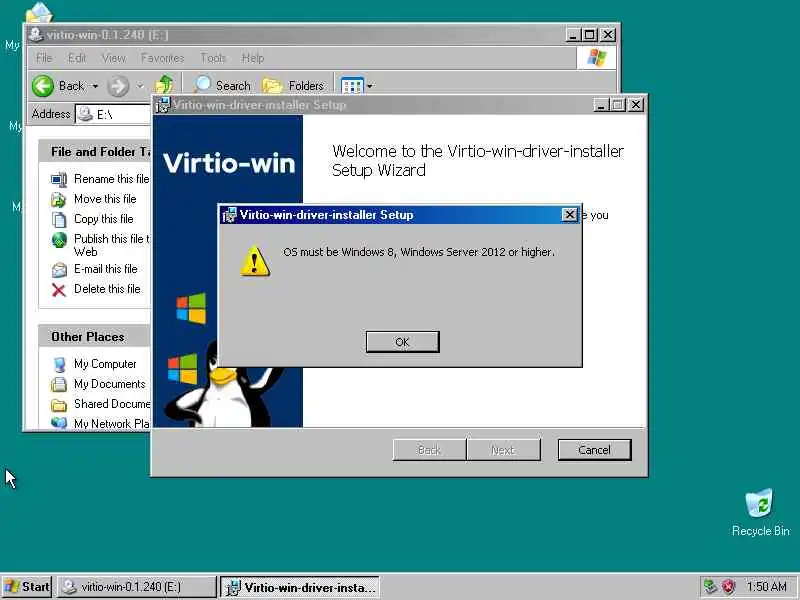The width and height of the screenshot is (800, 600).
Task: Click the red security shield tray icon
Action: 728,587
